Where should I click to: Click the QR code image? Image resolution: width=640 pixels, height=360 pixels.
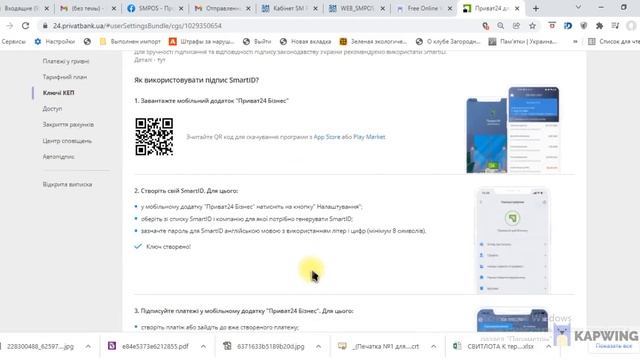pyautogui.click(x=154, y=137)
